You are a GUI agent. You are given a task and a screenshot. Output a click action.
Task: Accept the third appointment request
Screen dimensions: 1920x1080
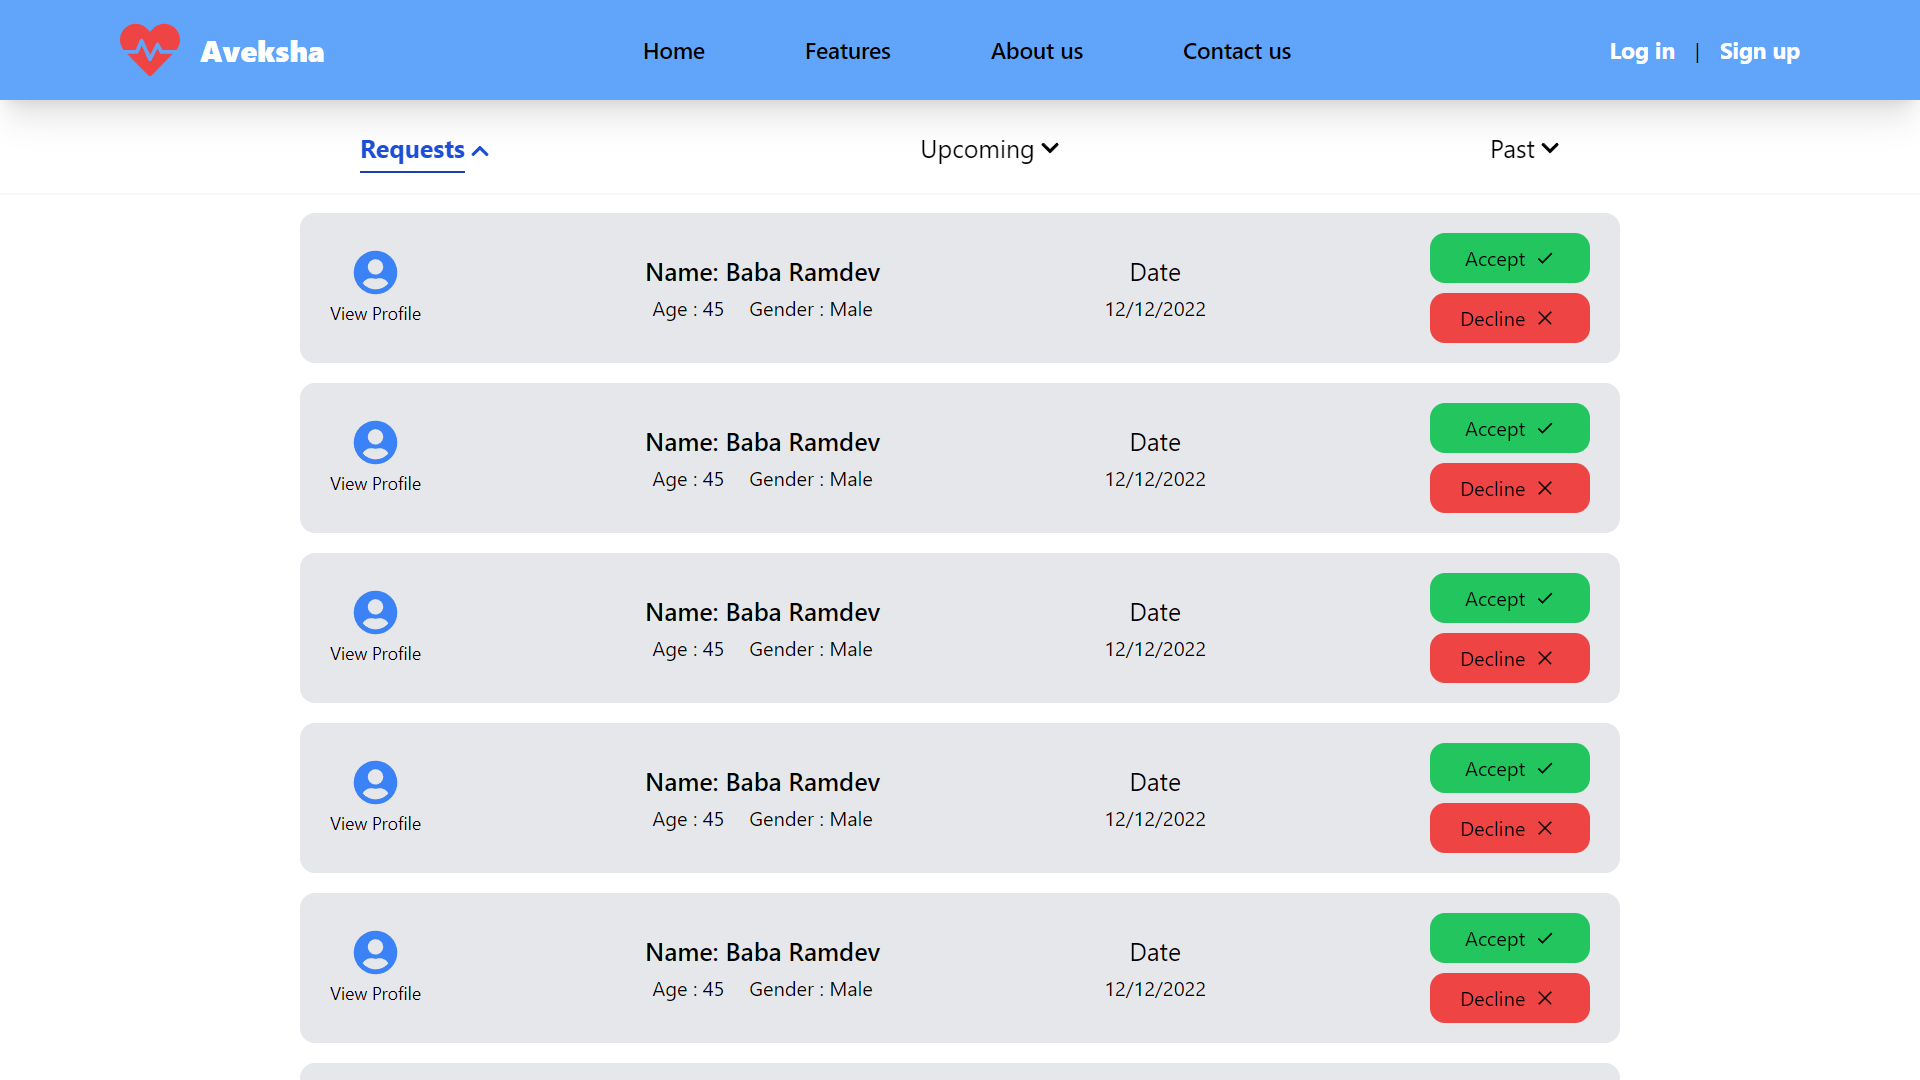coord(1509,598)
